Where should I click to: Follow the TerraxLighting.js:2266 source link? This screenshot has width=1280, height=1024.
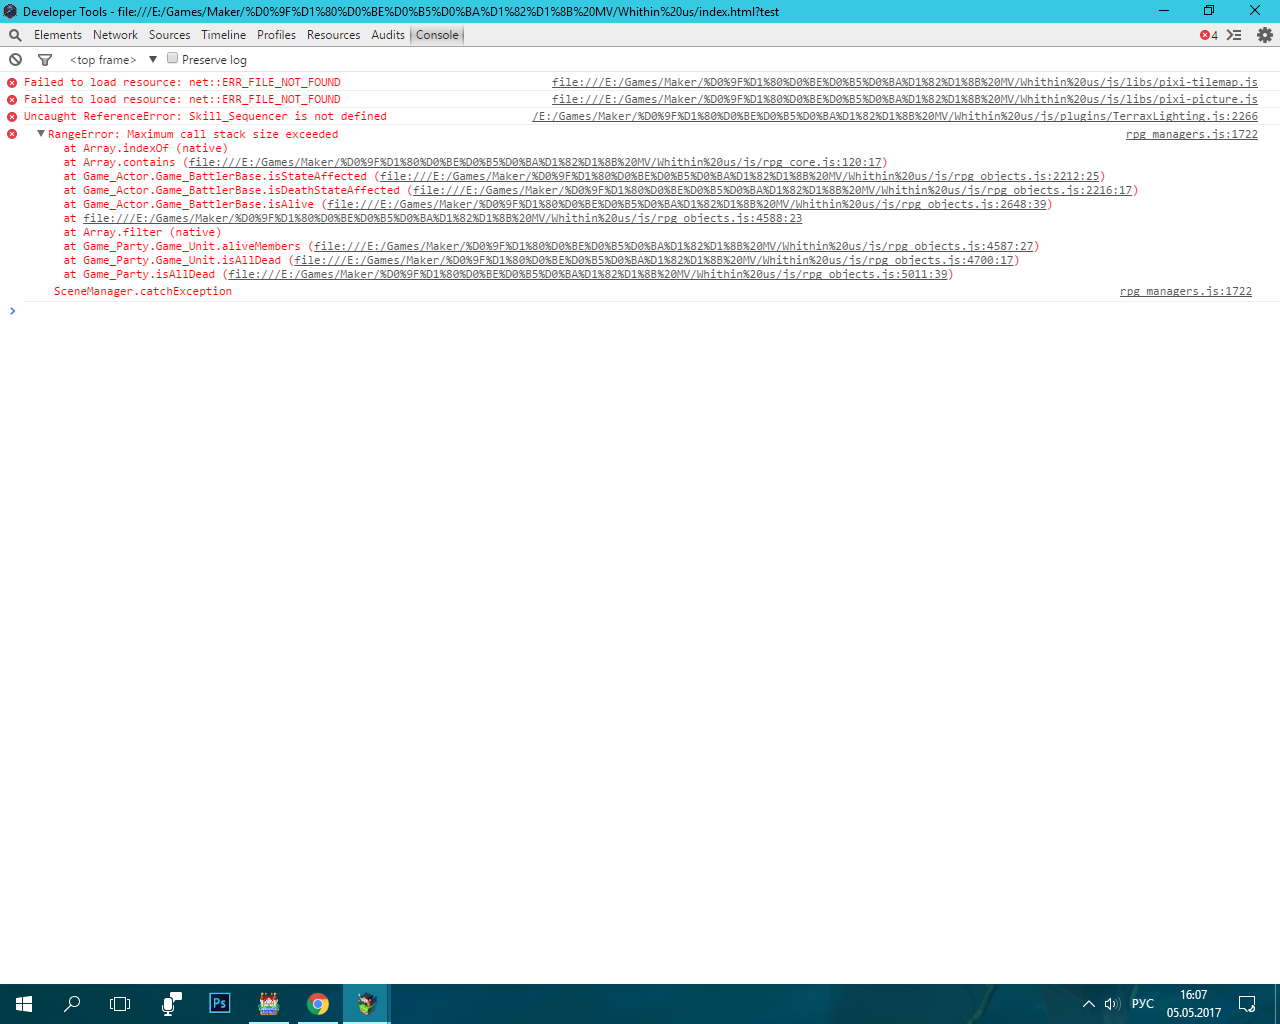pos(895,117)
